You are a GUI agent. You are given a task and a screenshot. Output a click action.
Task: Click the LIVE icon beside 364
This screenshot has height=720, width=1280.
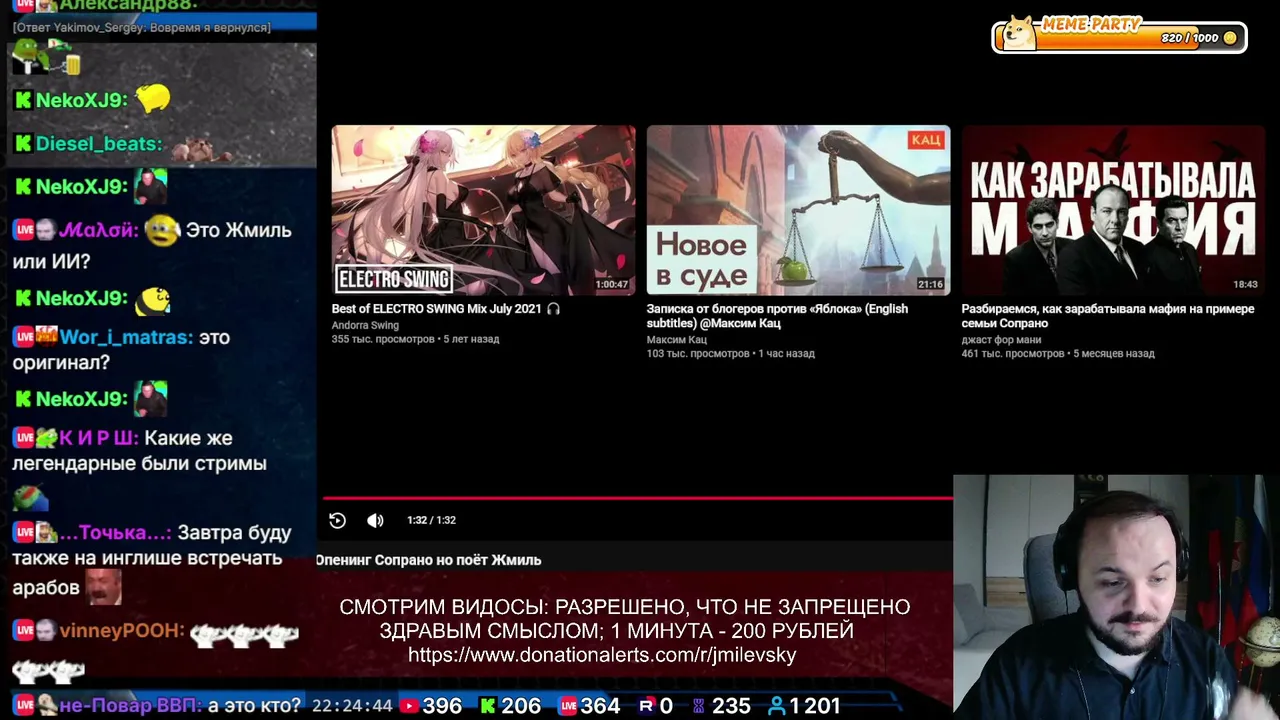568,706
